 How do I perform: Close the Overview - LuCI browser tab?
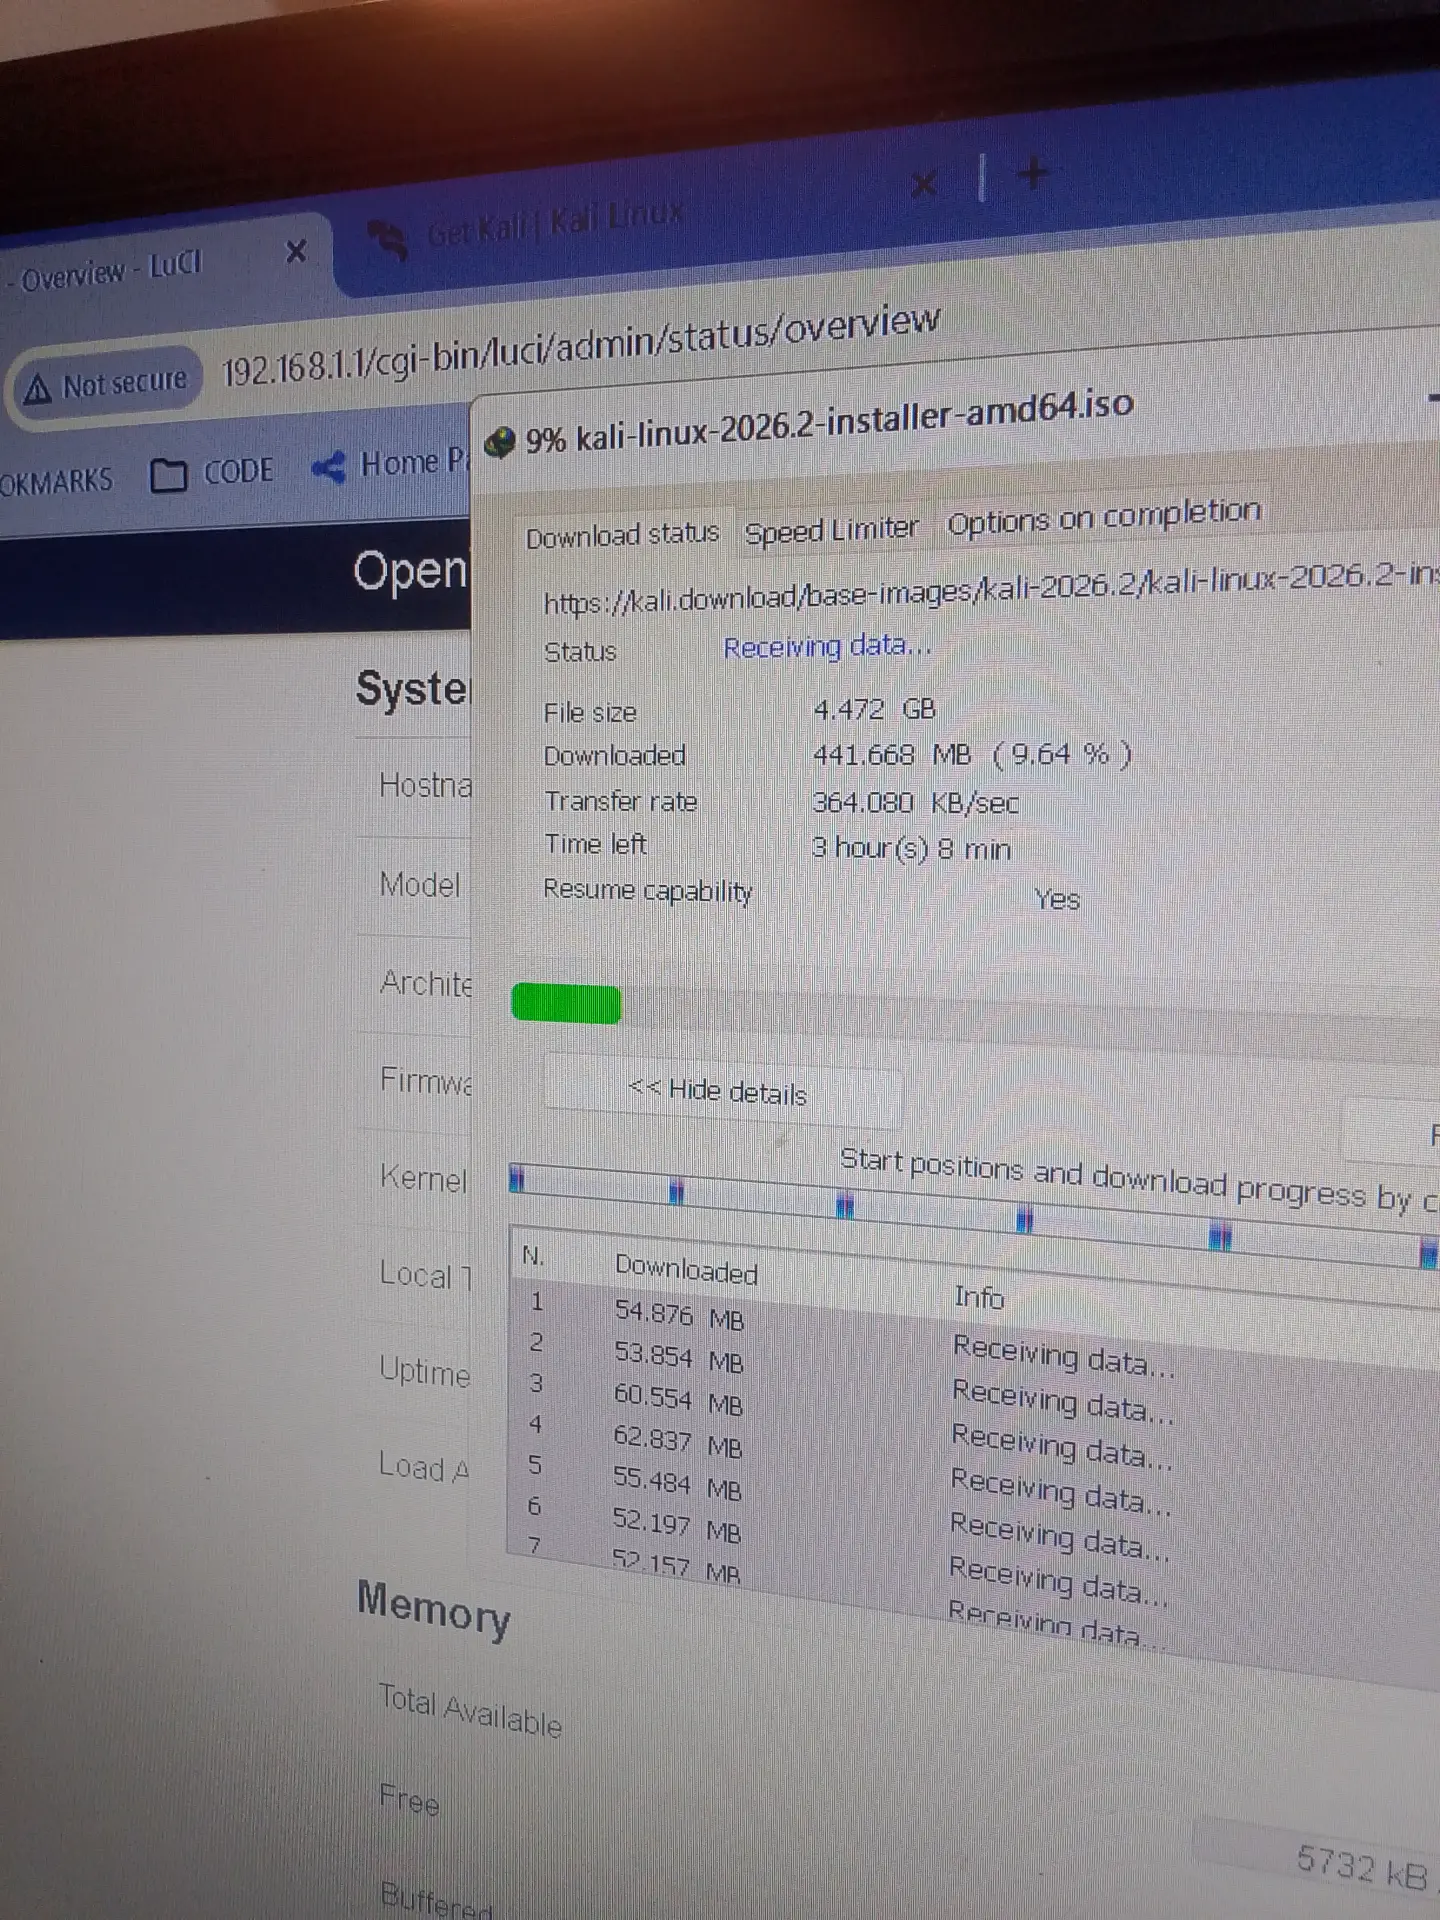pyautogui.click(x=296, y=251)
